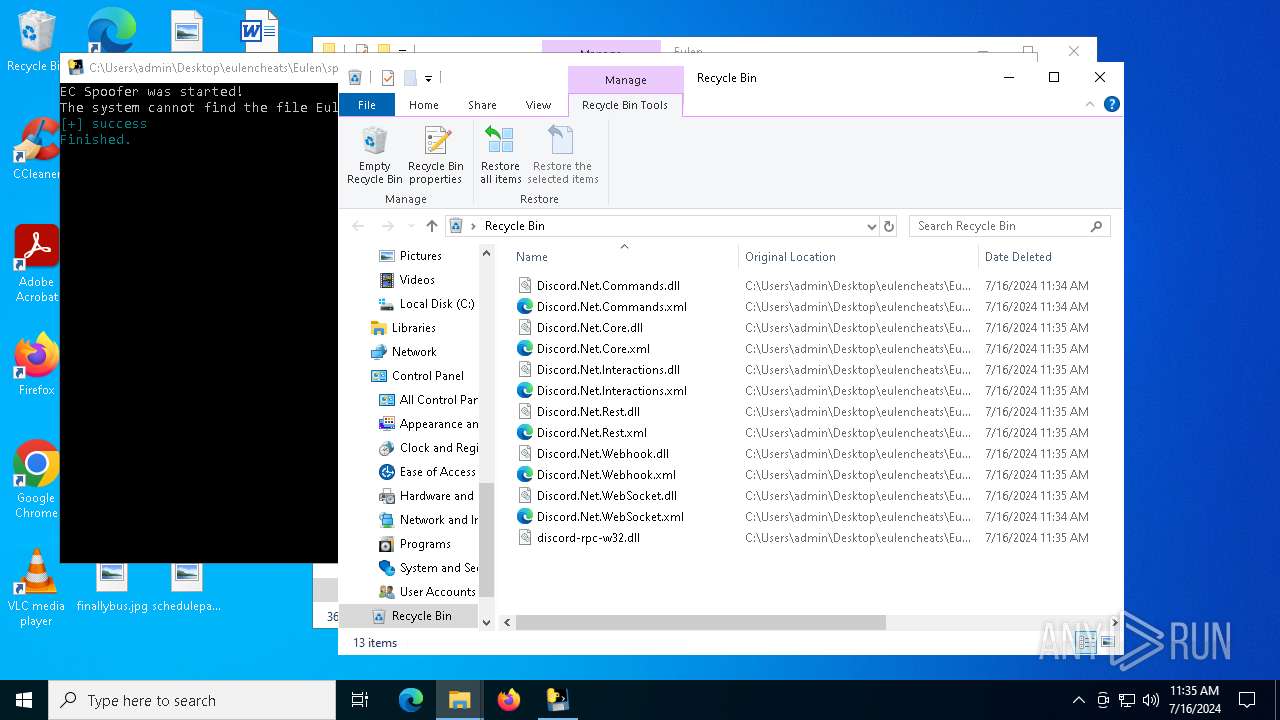
Task: Click the New folder quick access icon
Action: [x=409, y=78]
